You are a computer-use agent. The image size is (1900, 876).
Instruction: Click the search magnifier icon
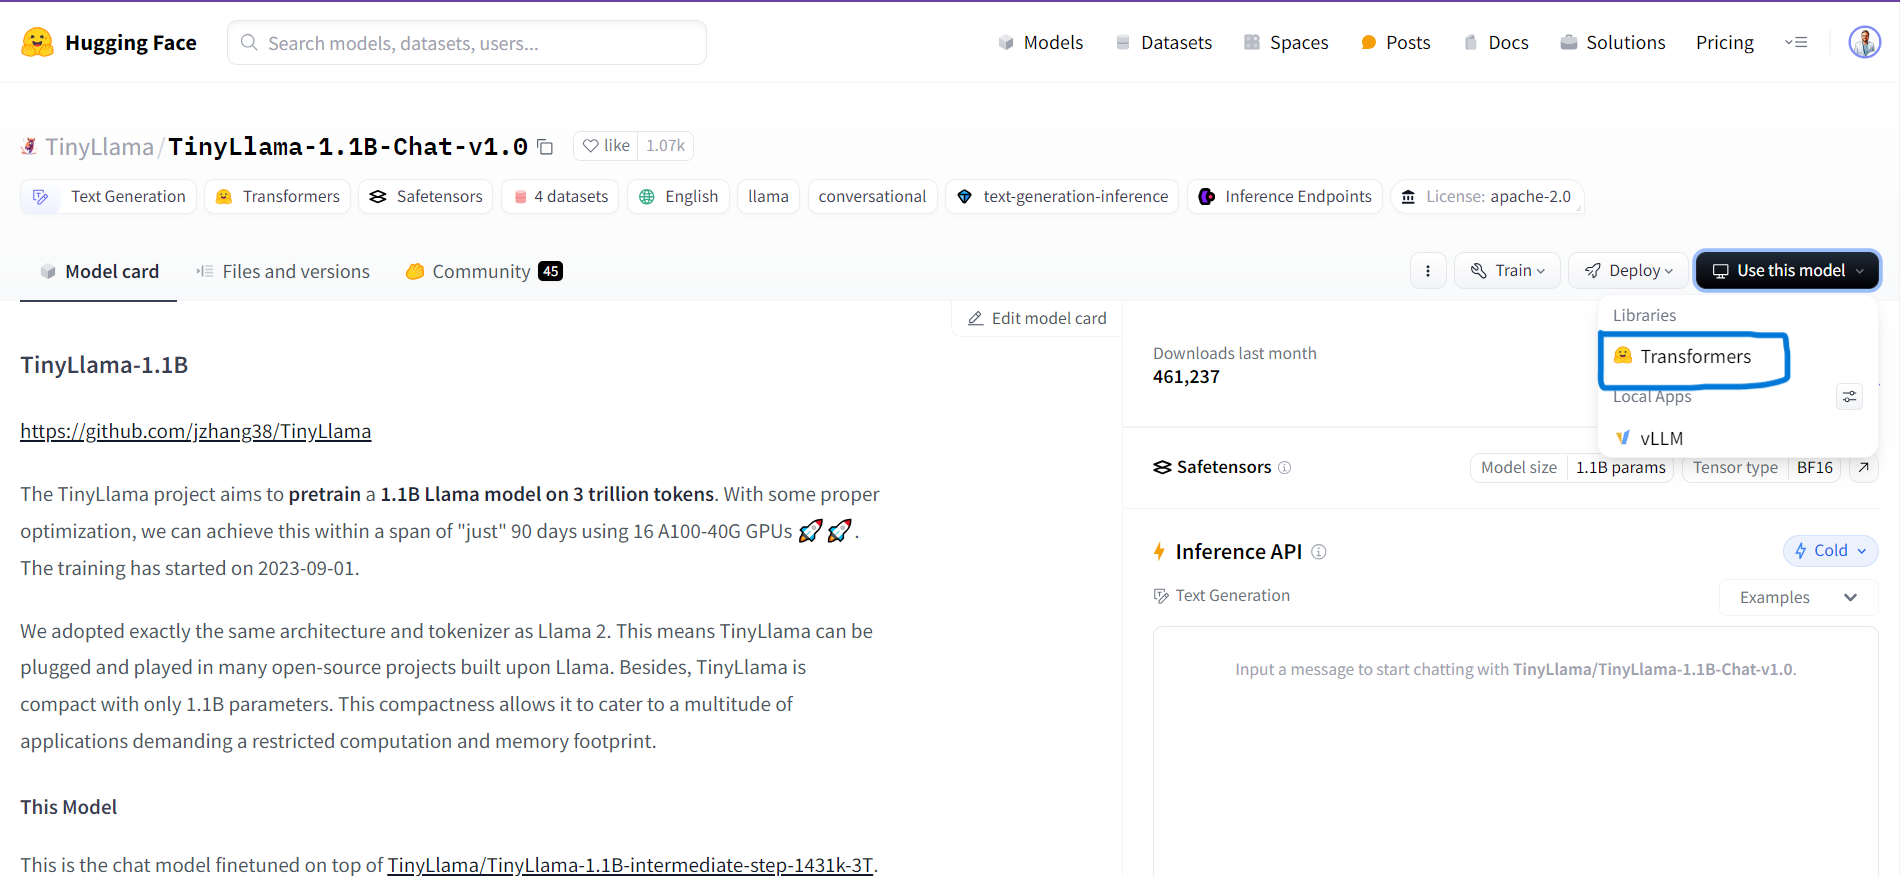coord(250,42)
